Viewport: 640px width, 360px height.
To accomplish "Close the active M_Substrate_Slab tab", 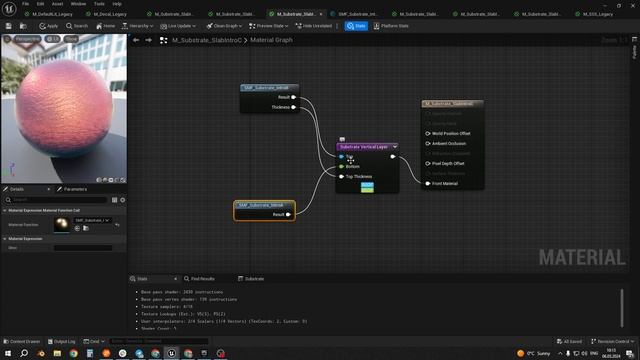I will [321, 14].
